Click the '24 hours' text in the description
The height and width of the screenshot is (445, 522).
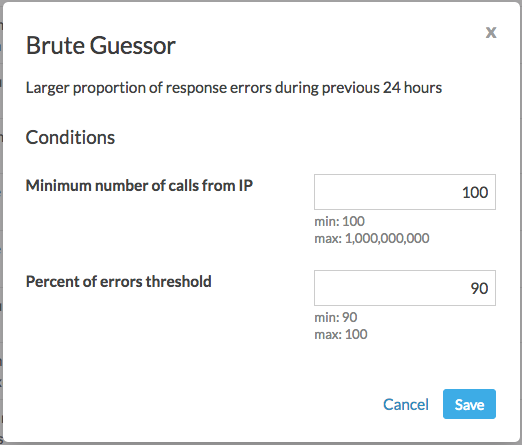tap(412, 88)
